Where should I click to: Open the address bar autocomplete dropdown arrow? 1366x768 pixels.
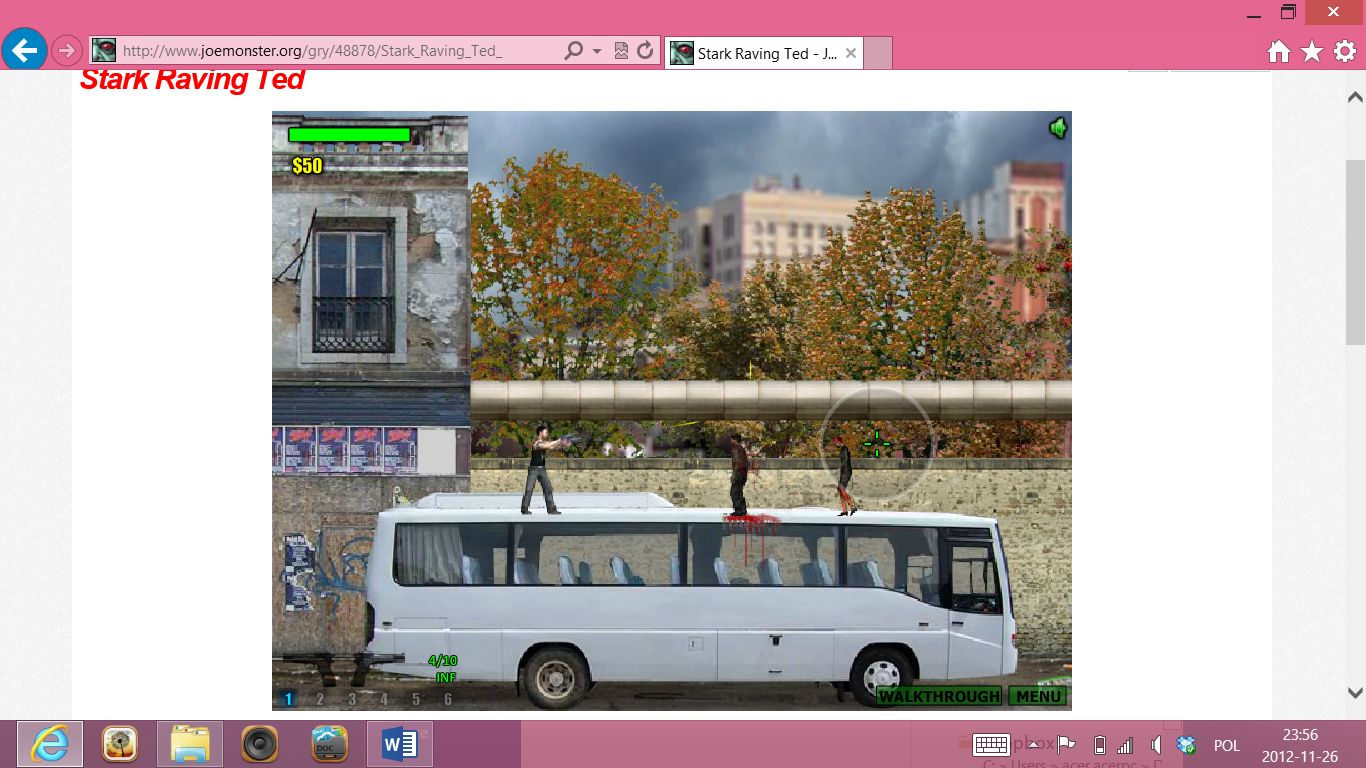pos(597,50)
